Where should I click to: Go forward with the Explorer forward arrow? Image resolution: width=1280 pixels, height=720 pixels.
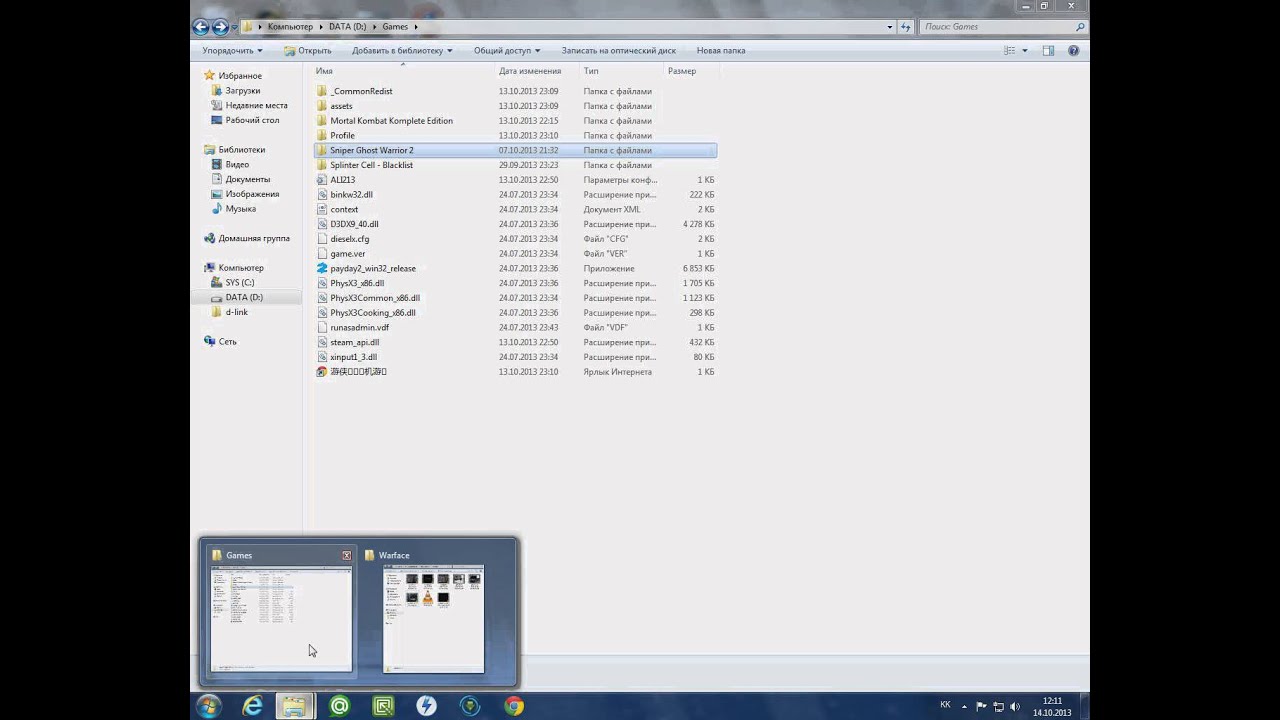pos(221,27)
